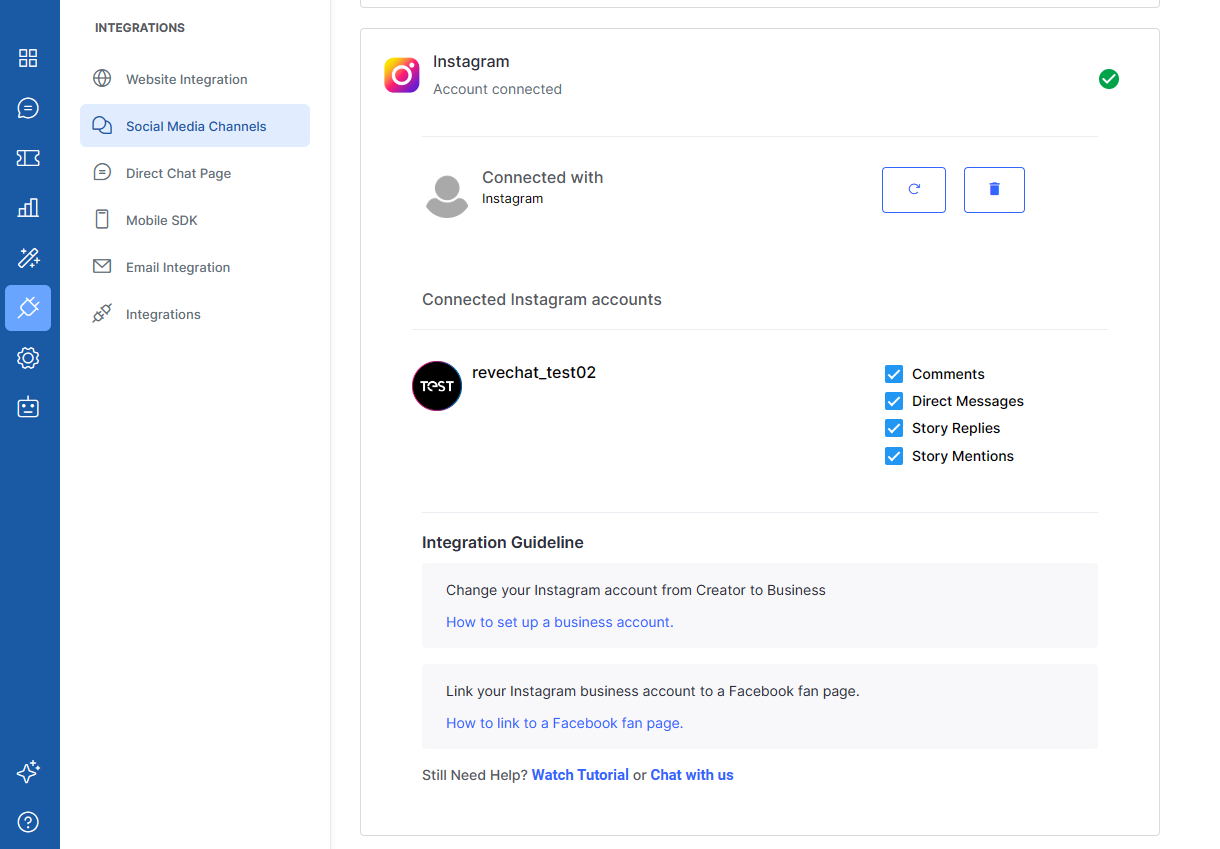Click the 'Connected with' label

[543, 177]
